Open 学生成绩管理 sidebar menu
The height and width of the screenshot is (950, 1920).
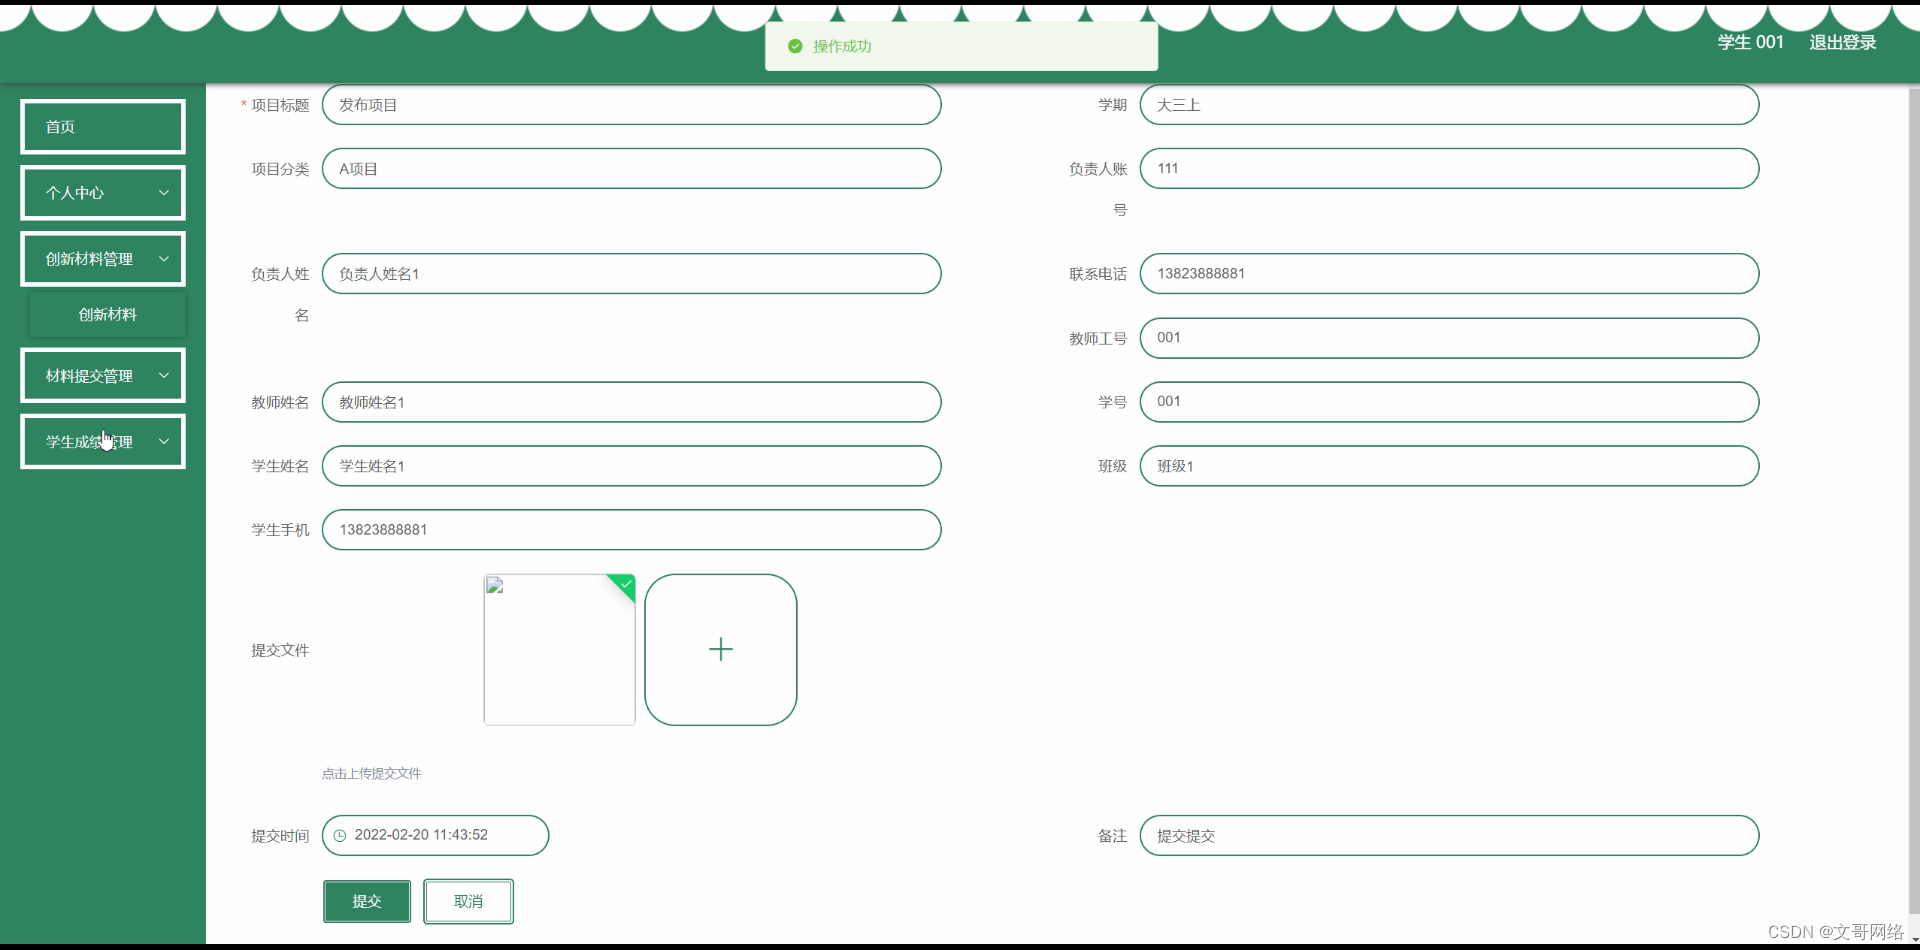click(103, 442)
